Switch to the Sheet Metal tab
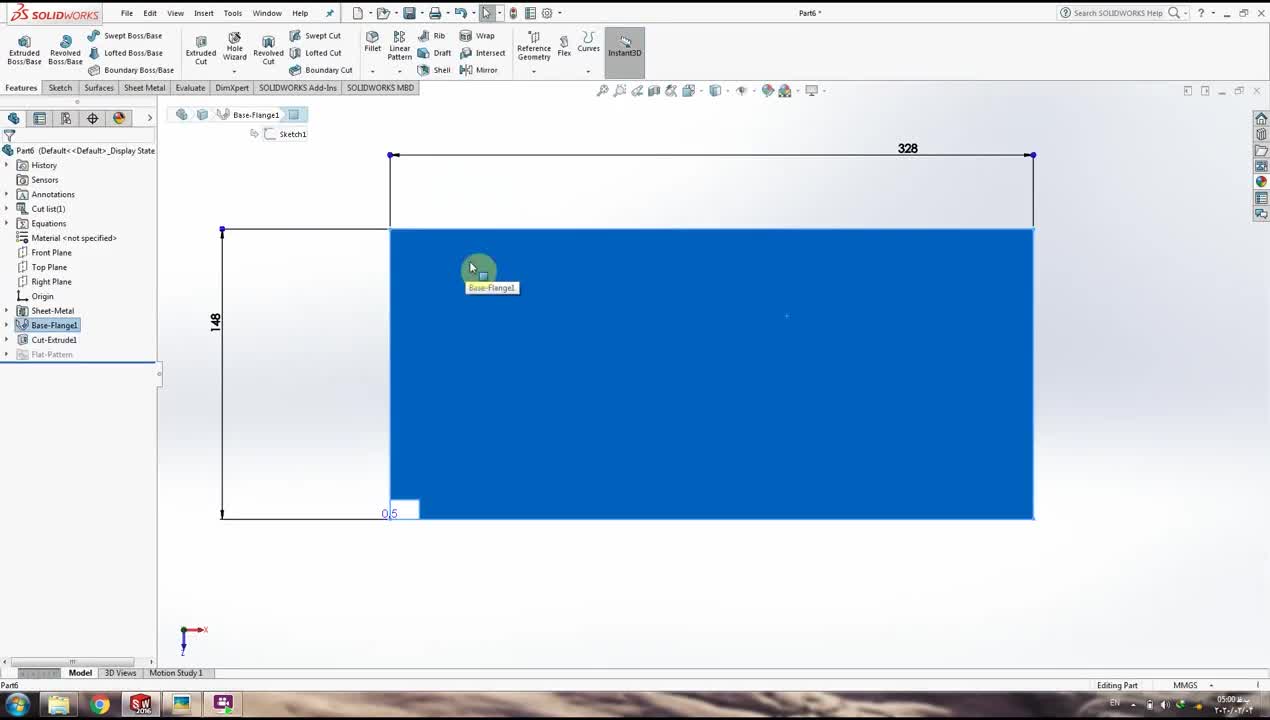This screenshot has width=1270, height=720. [144, 88]
